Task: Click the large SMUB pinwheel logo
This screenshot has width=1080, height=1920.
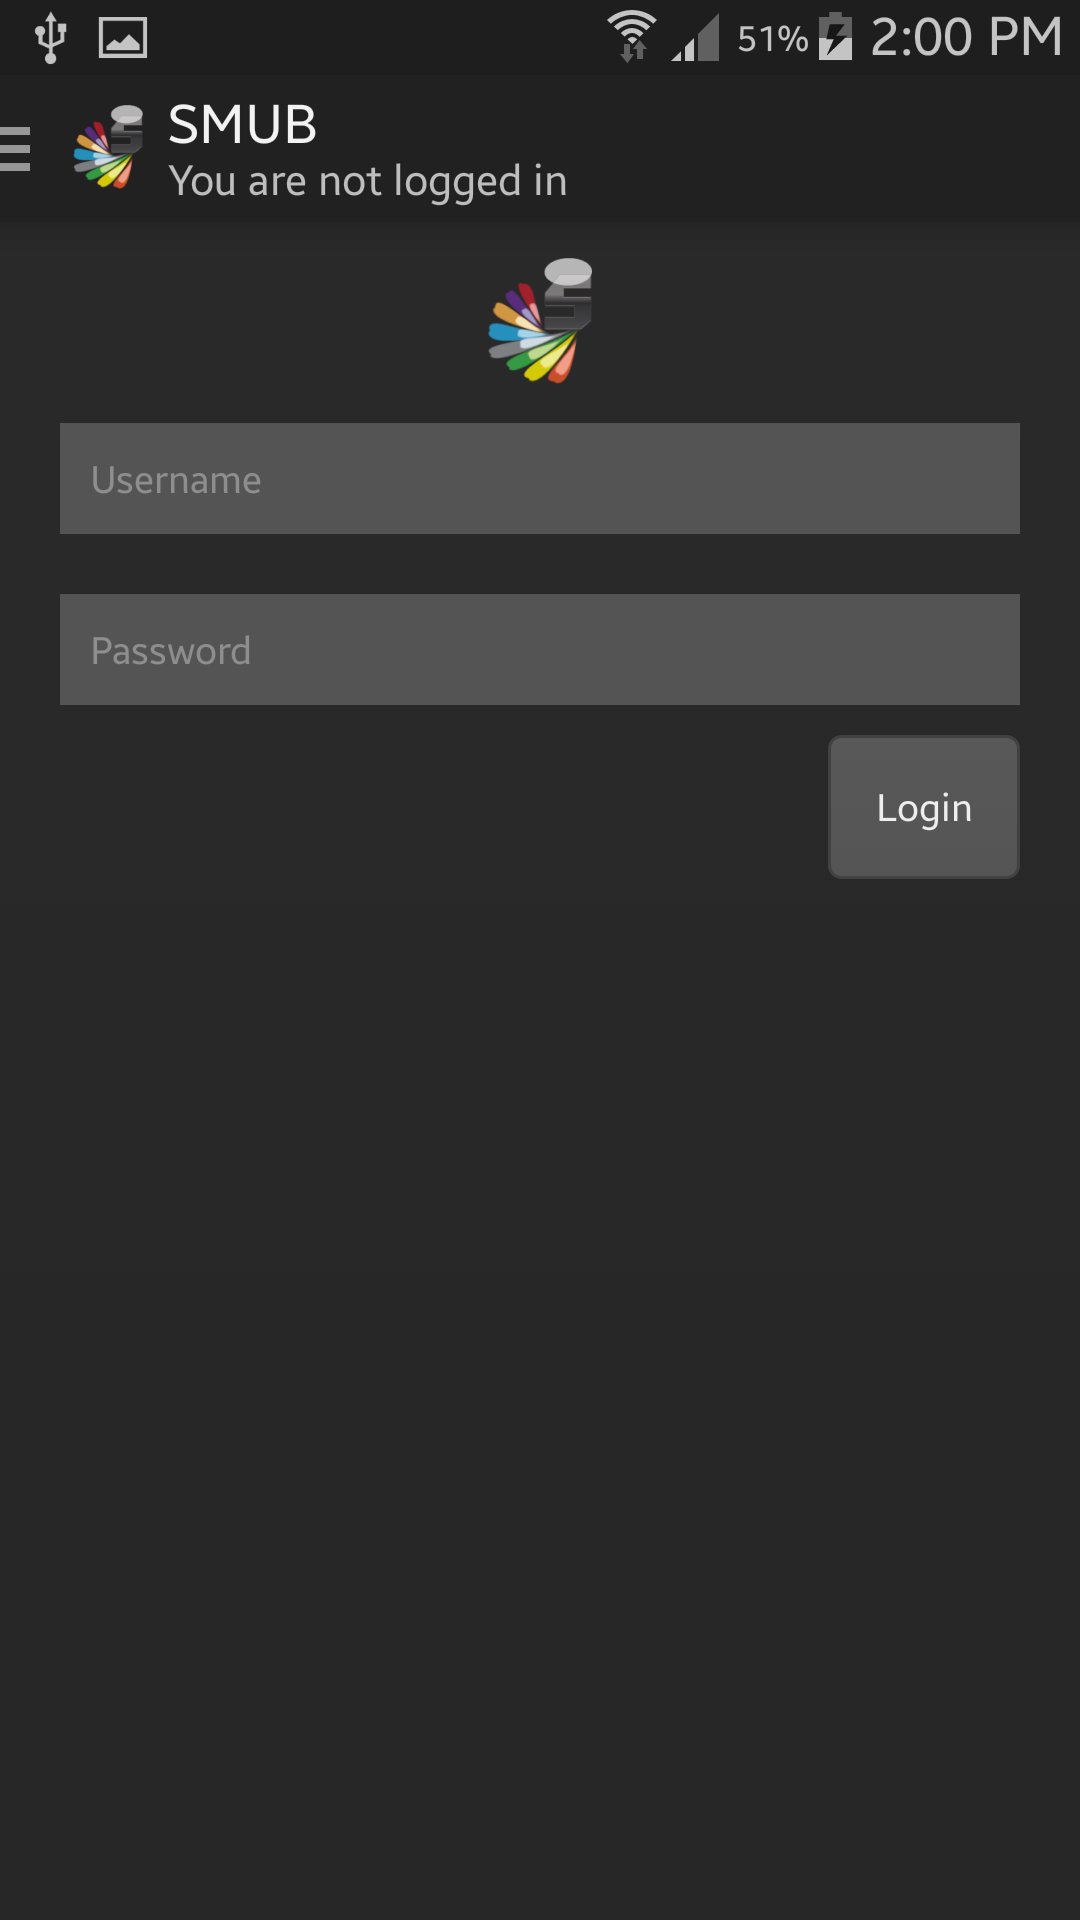Action: point(538,322)
